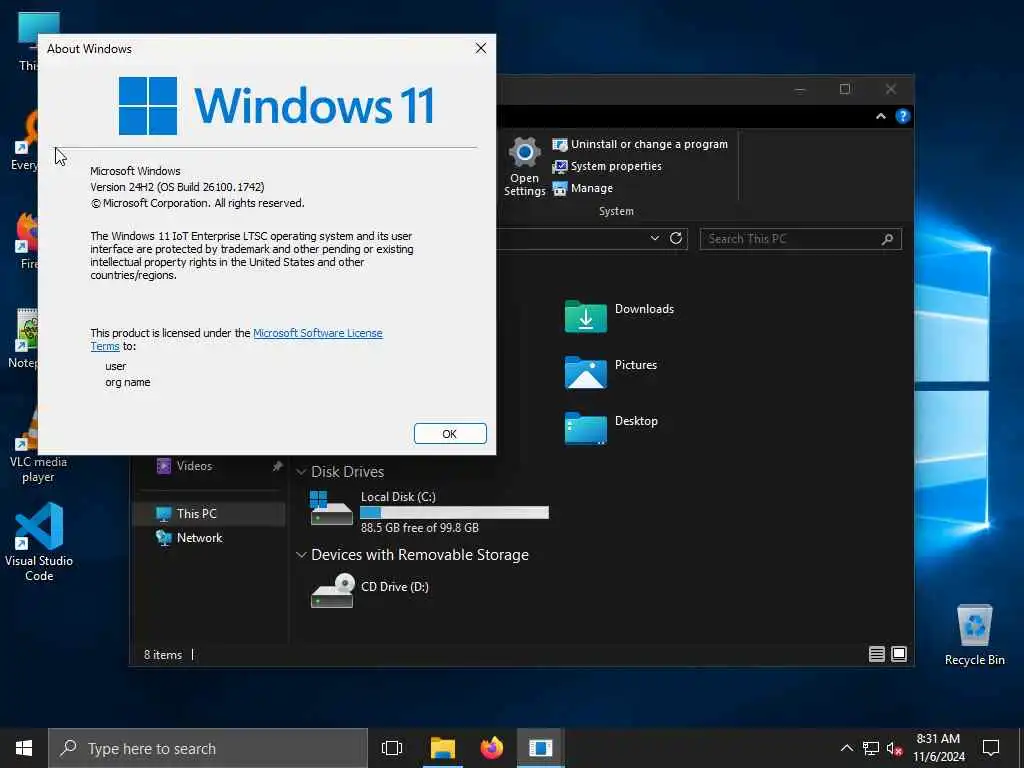Select Videos in the navigation pane
1024x768 pixels.
point(194,466)
